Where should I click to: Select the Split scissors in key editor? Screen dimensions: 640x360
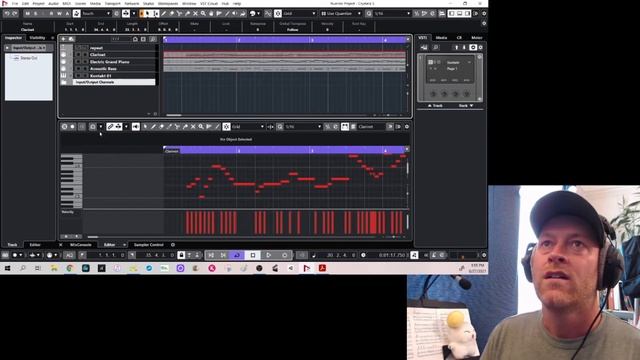point(177,127)
